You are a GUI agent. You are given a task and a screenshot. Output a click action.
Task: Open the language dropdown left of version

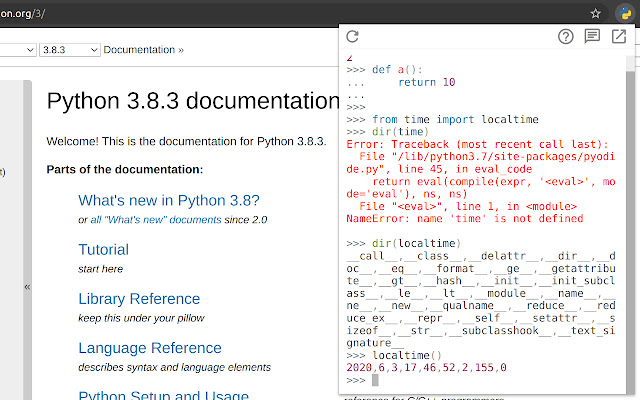[x=15, y=49]
